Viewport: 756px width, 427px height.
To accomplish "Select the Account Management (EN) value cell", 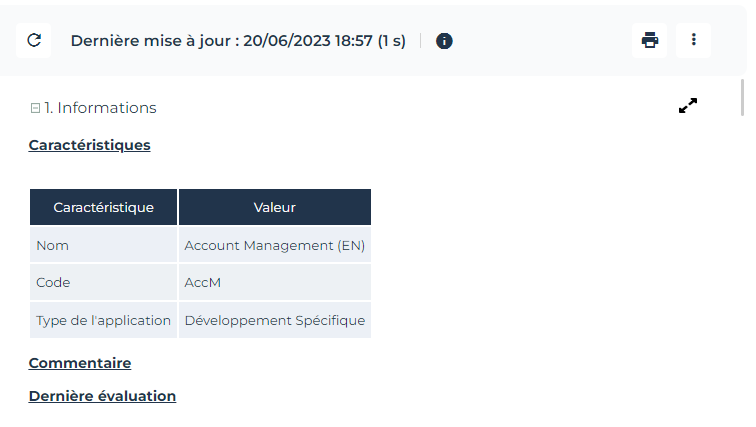I will pyautogui.click(x=275, y=245).
